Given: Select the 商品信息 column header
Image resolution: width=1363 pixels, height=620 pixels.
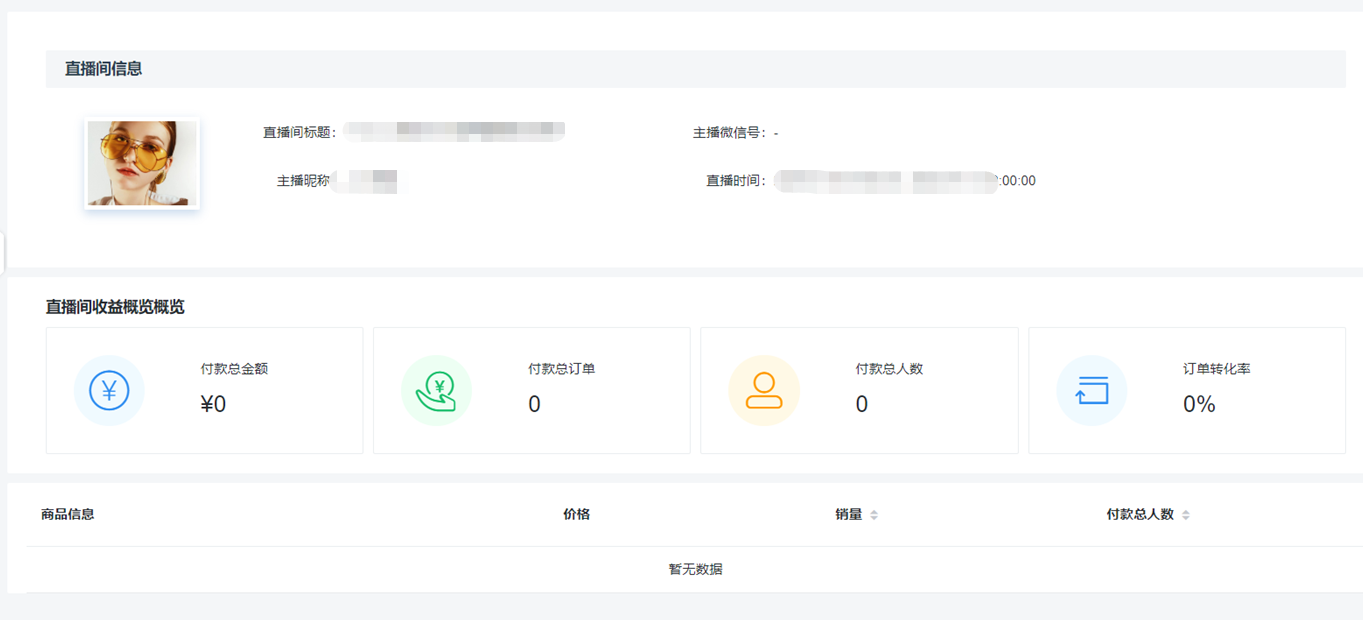Looking at the screenshot, I should coord(68,514).
